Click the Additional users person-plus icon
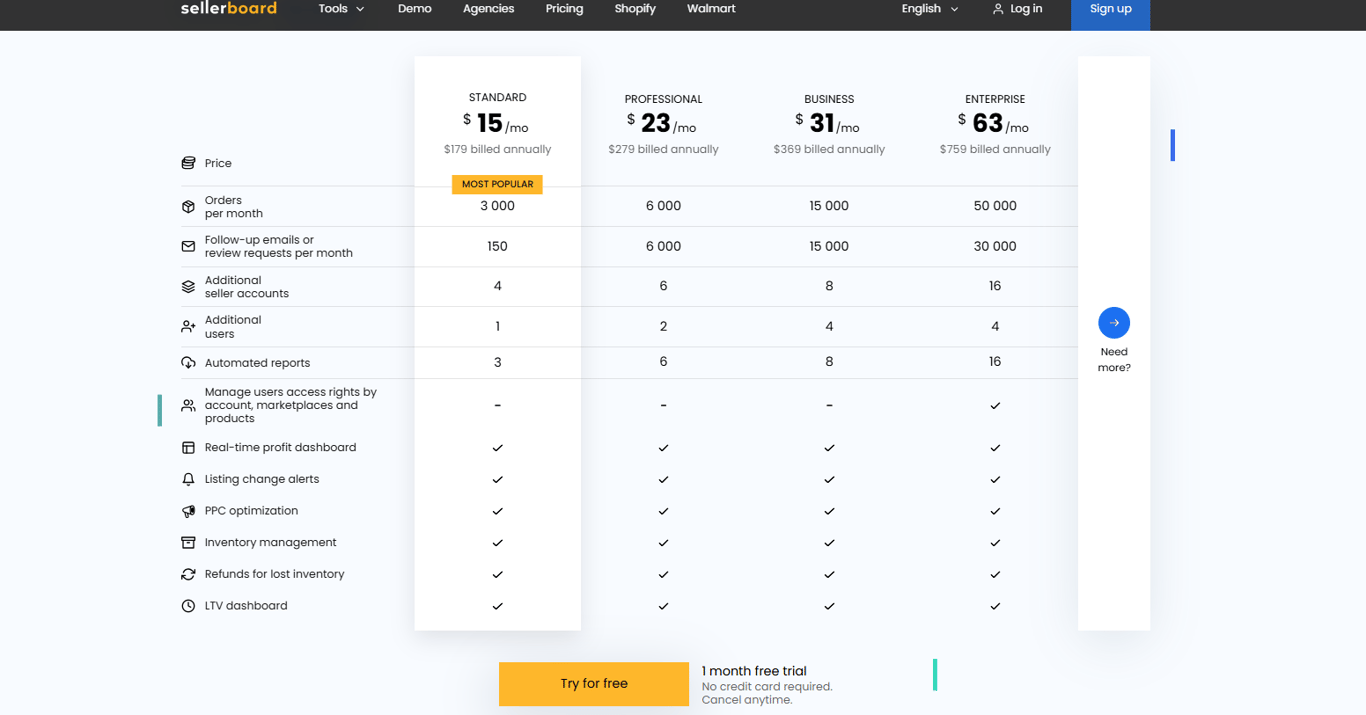This screenshot has width=1366, height=715. click(x=188, y=327)
